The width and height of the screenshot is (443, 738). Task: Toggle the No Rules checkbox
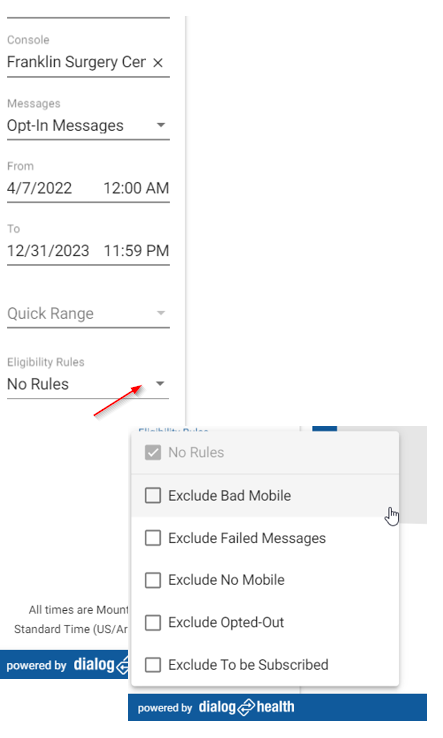click(153, 453)
